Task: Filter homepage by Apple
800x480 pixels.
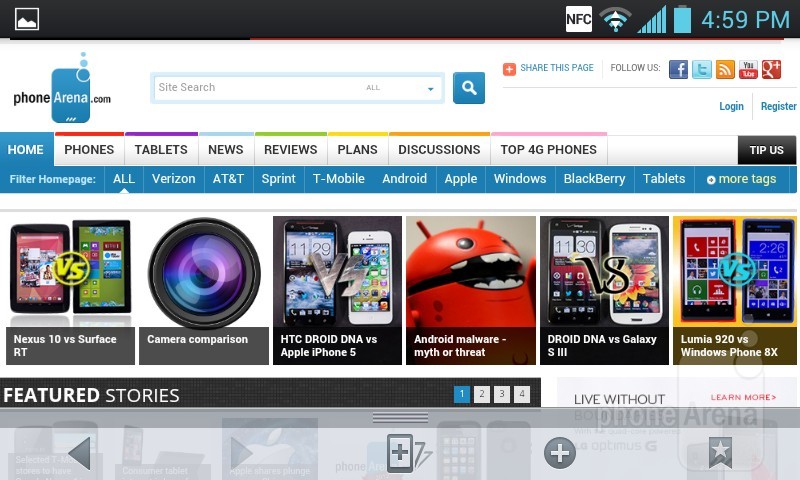Action: [461, 179]
